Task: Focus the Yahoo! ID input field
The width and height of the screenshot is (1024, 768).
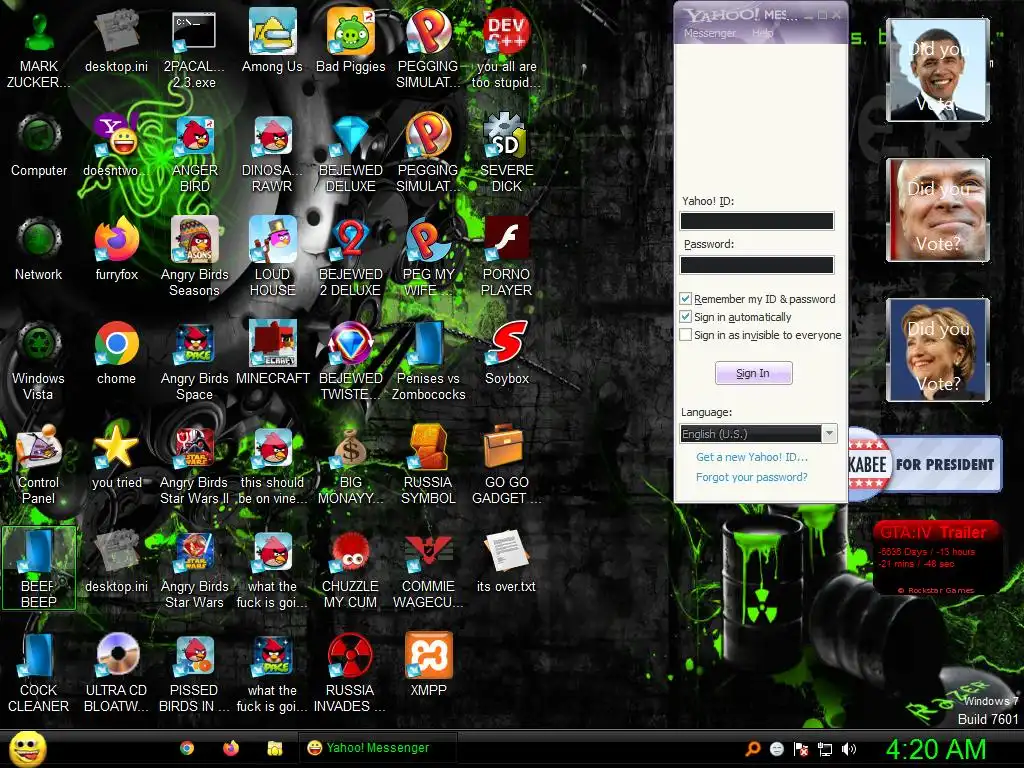Action: [757, 221]
